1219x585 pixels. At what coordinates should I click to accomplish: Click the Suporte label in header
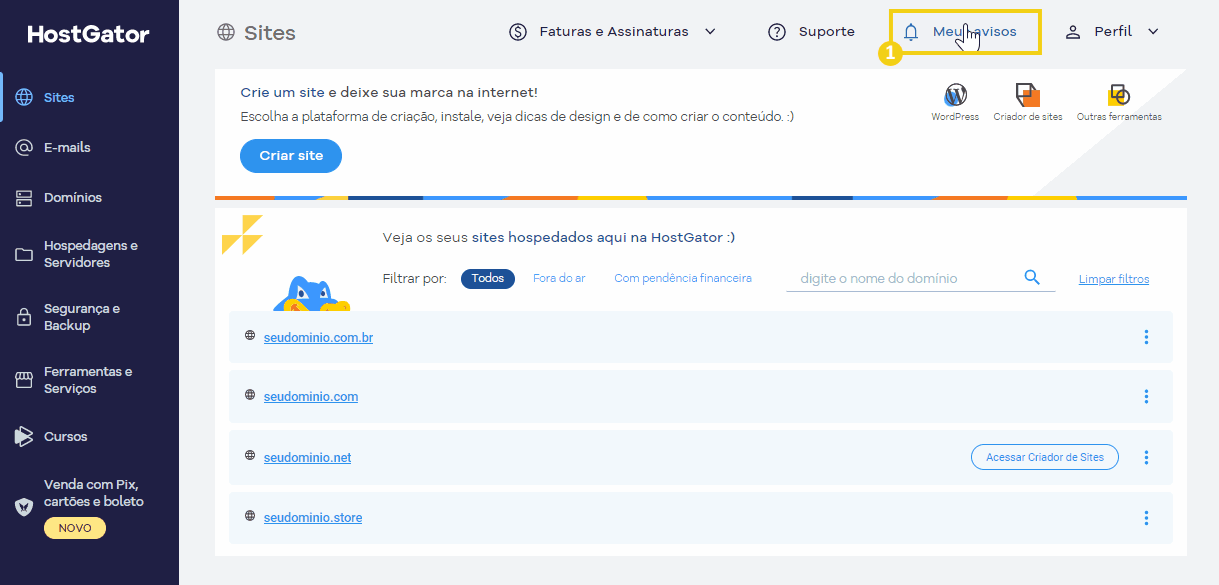[827, 32]
